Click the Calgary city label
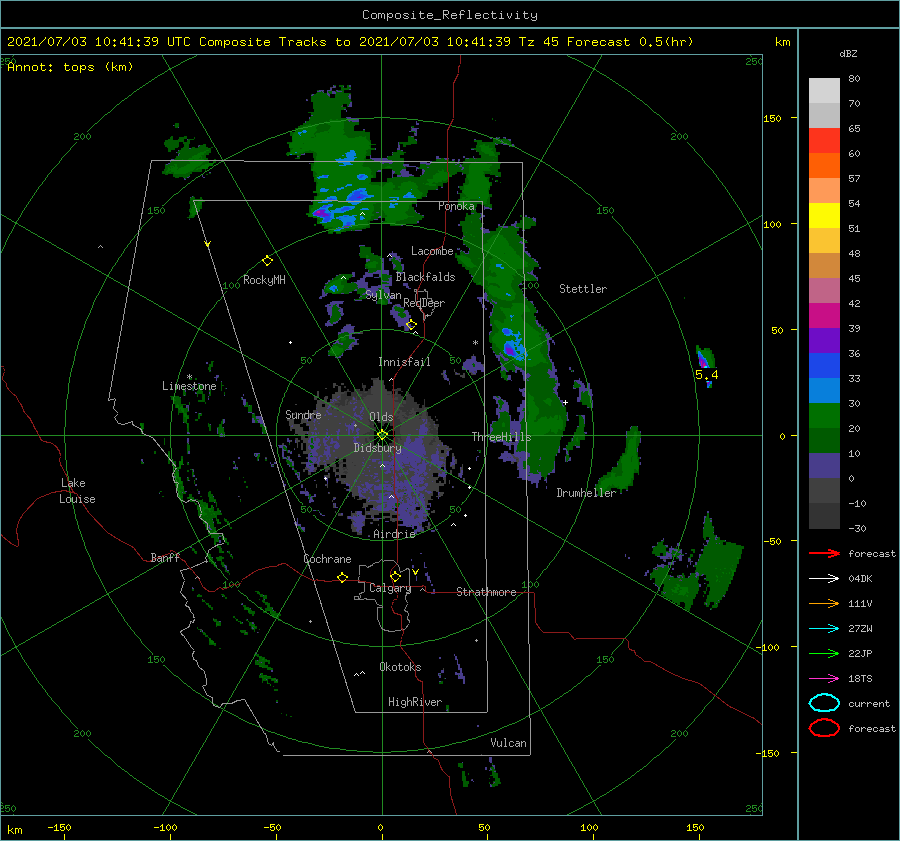This screenshot has height=841, width=900. point(390,588)
